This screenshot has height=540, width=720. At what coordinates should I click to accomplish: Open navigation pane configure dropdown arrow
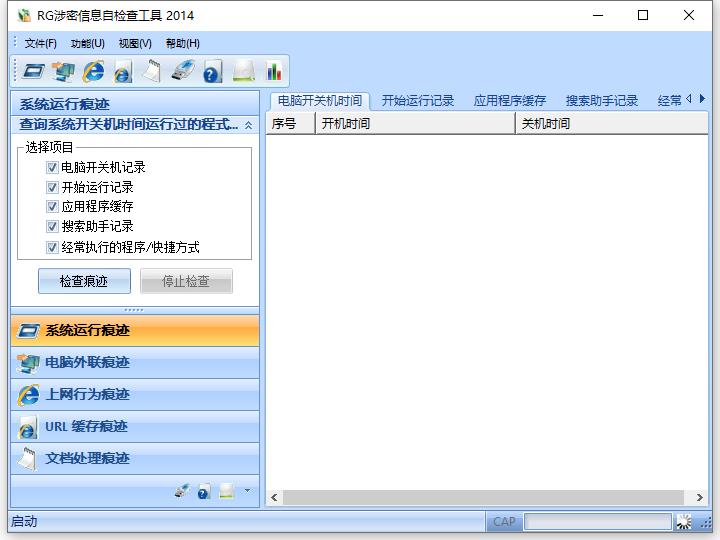(247, 491)
